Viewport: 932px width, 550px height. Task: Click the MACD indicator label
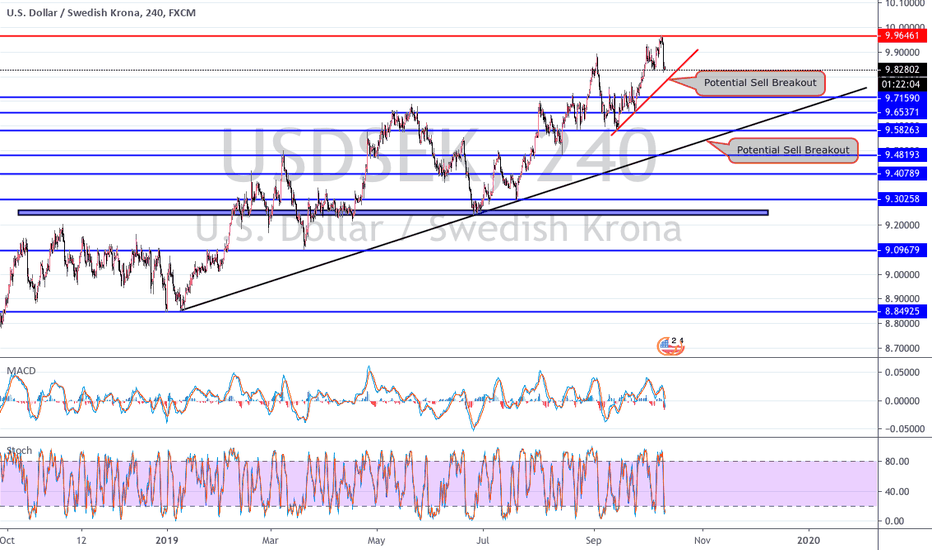21,370
